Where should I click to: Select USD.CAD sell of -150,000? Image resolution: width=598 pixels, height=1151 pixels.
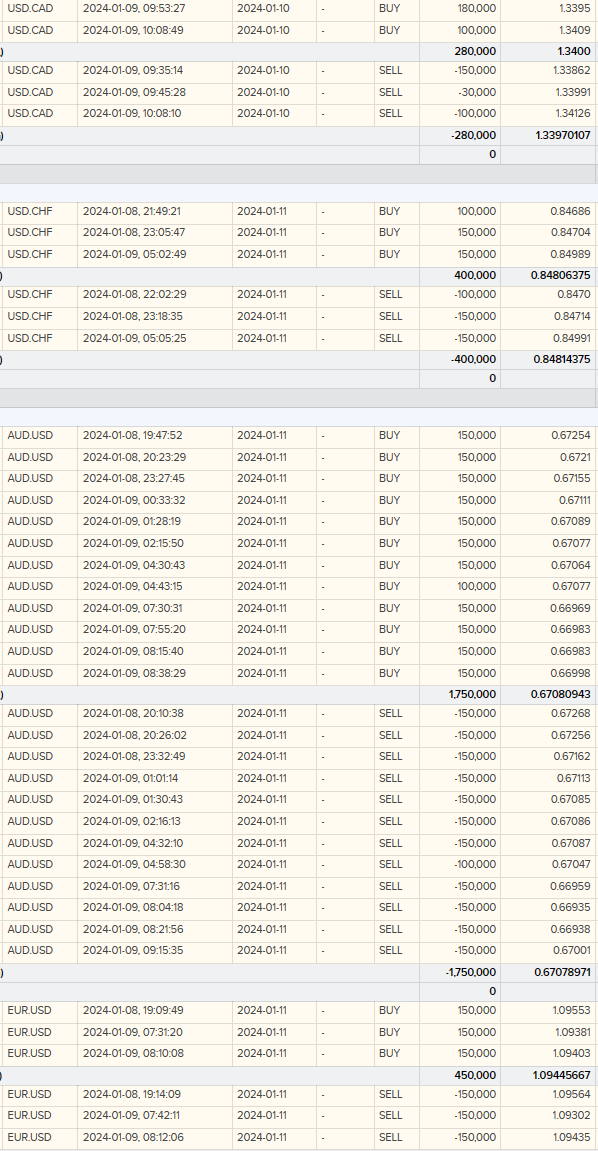tap(473, 70)
